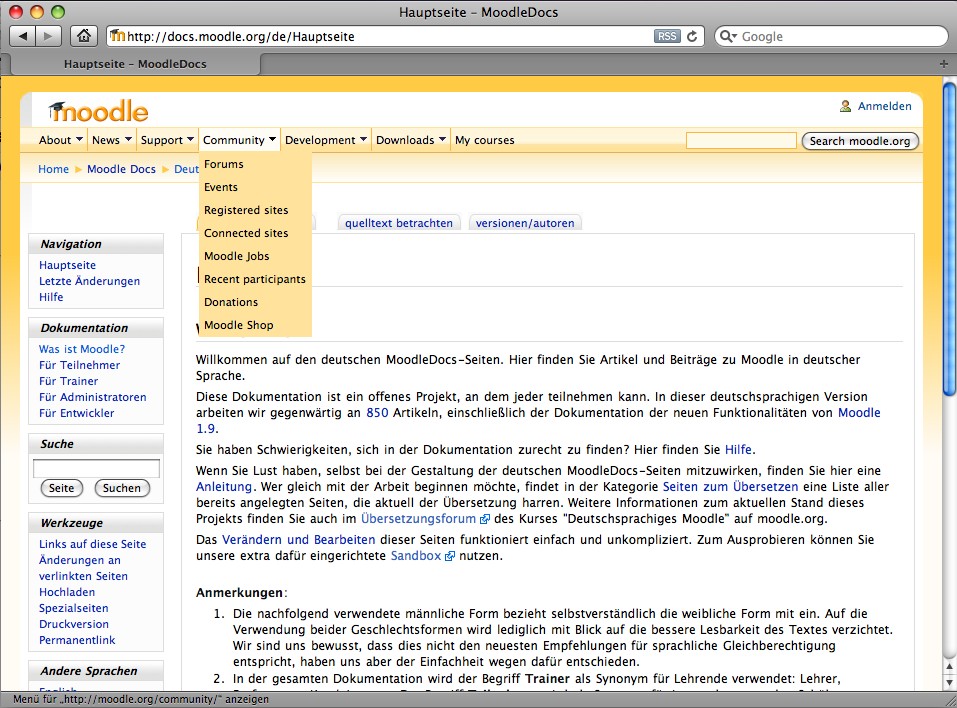957x708 pixels.
Task: Follow the Seiten zum Übersetzen link
Action: 731,486
